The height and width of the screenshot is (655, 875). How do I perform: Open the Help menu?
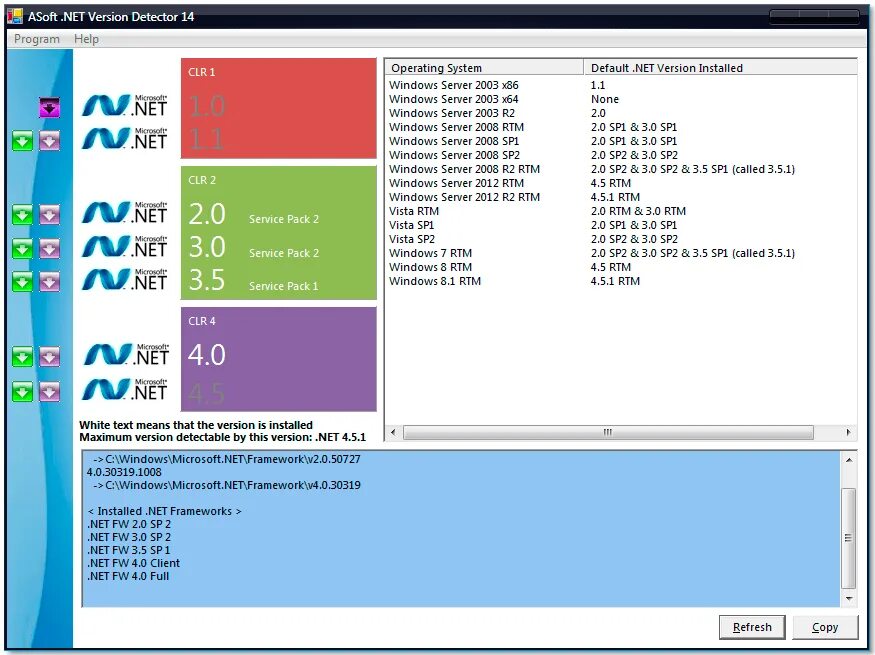click(x=86, y=39)
